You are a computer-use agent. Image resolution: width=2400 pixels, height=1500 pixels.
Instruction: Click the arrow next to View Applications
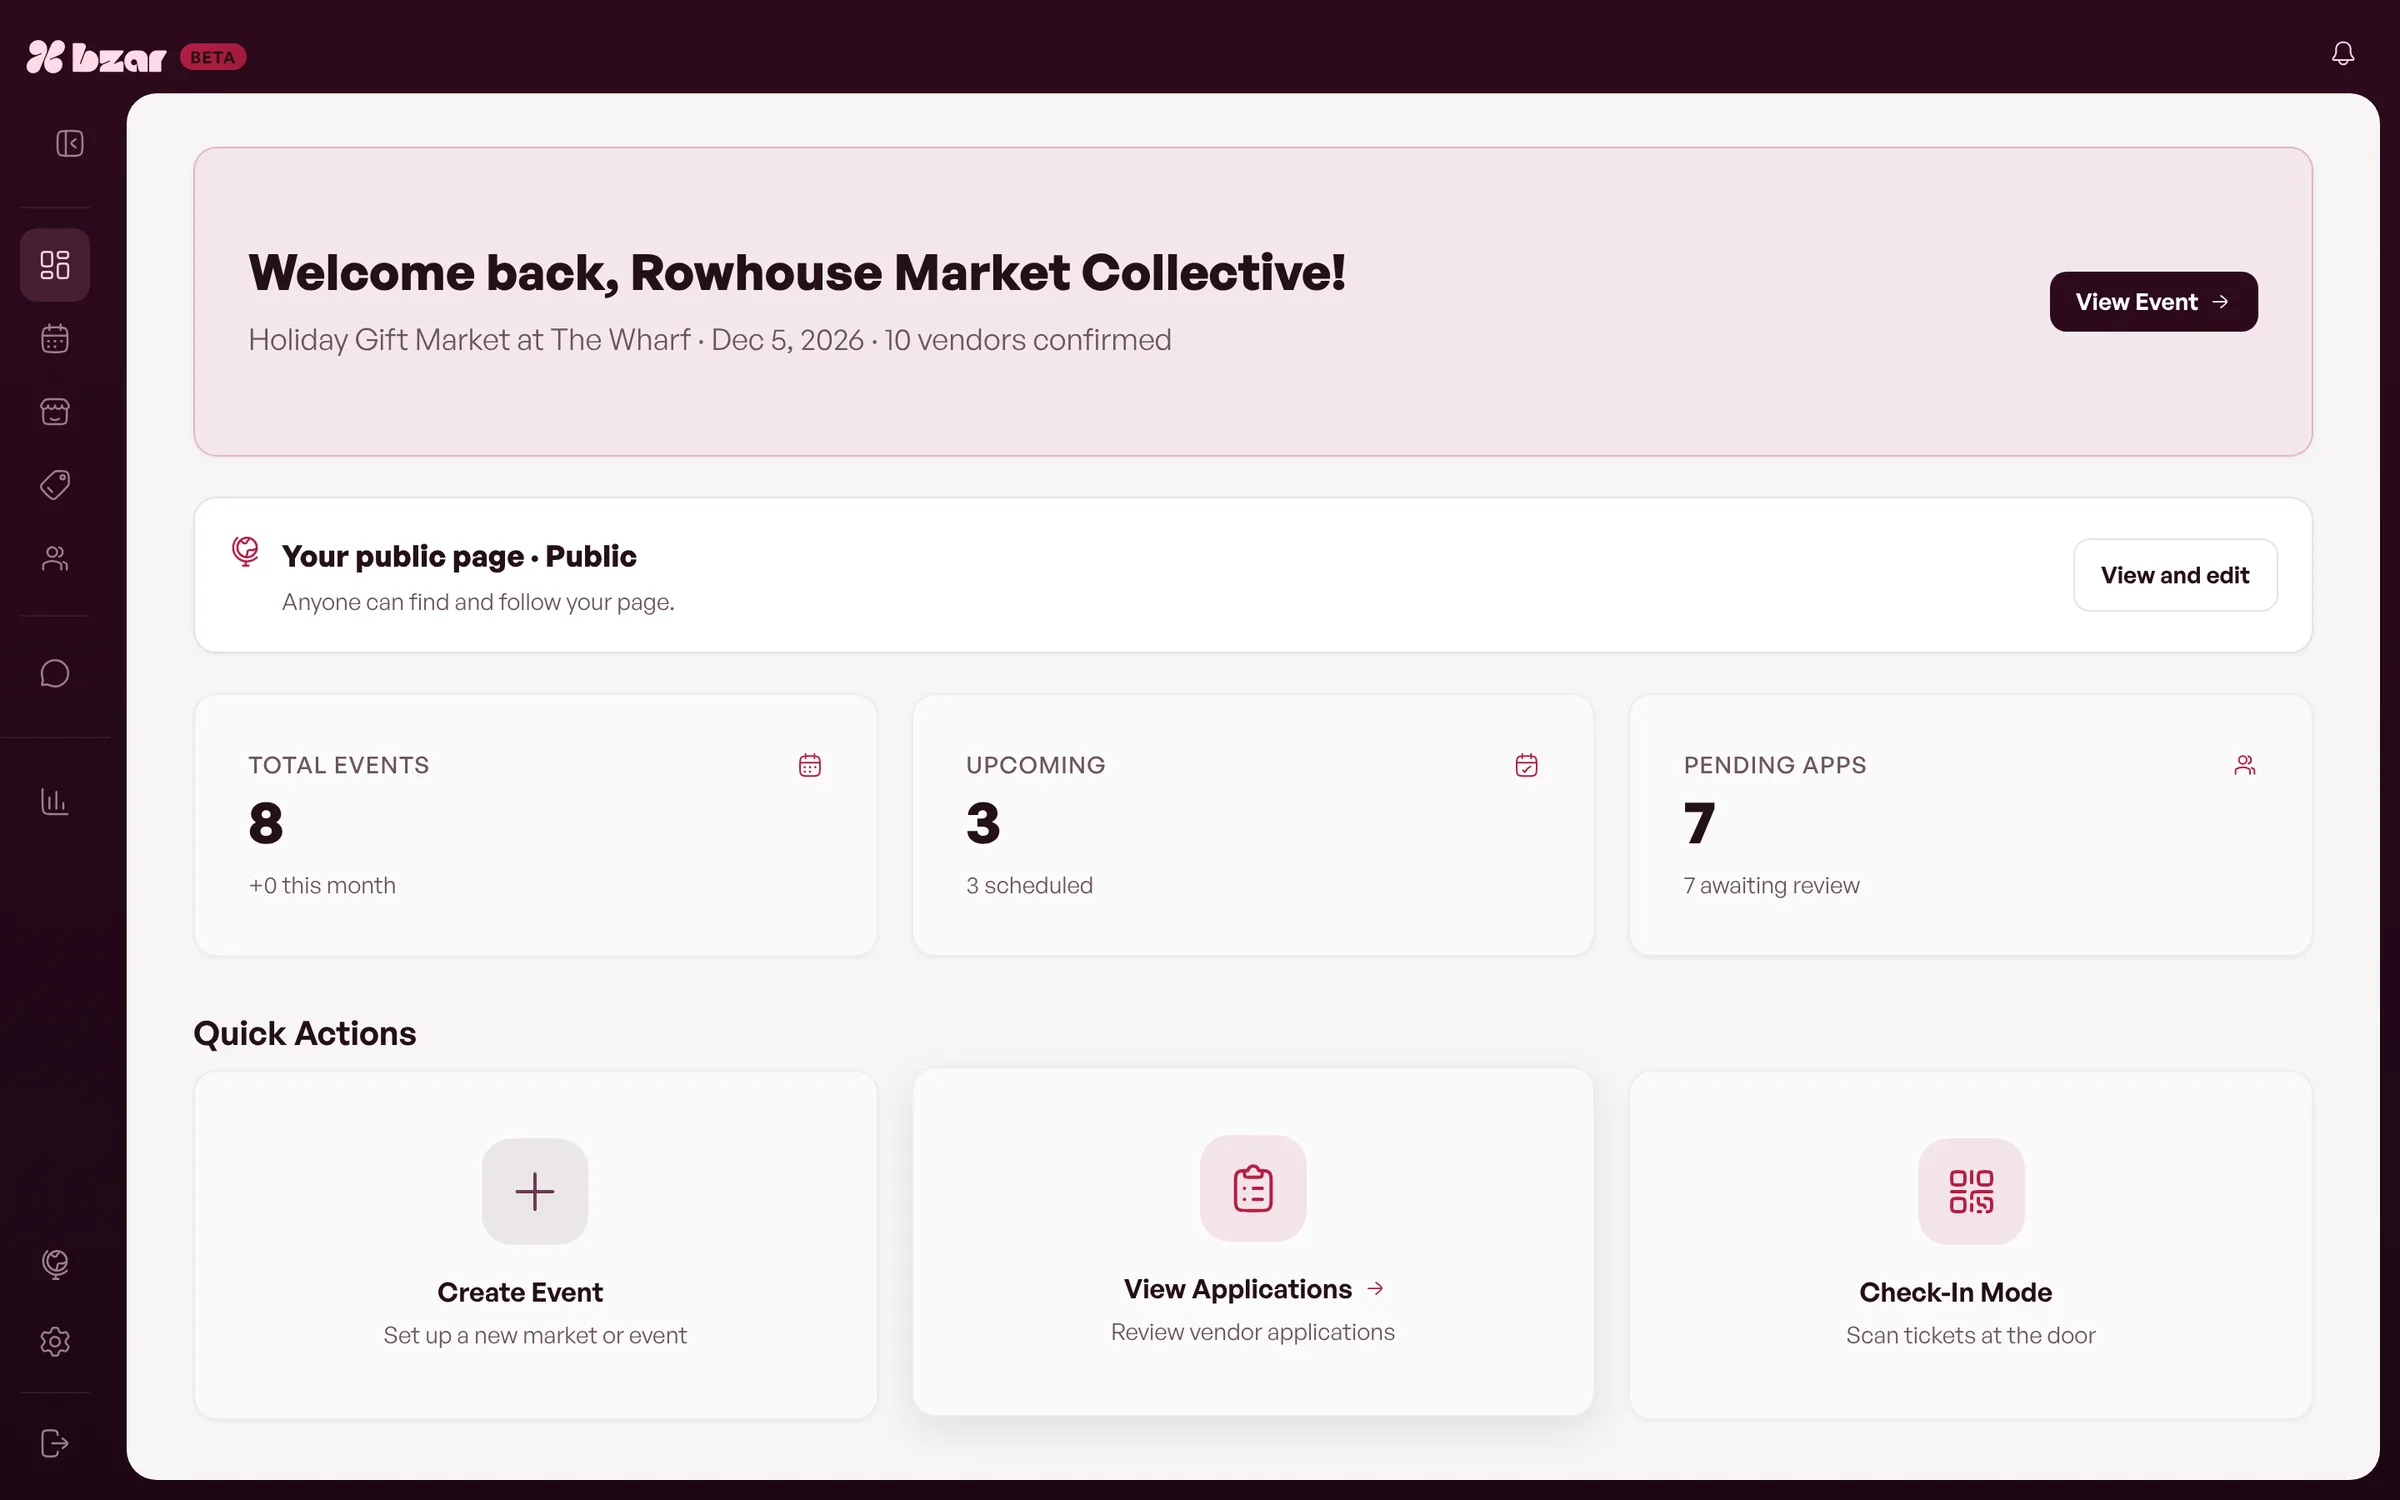click(1375, 1289)
